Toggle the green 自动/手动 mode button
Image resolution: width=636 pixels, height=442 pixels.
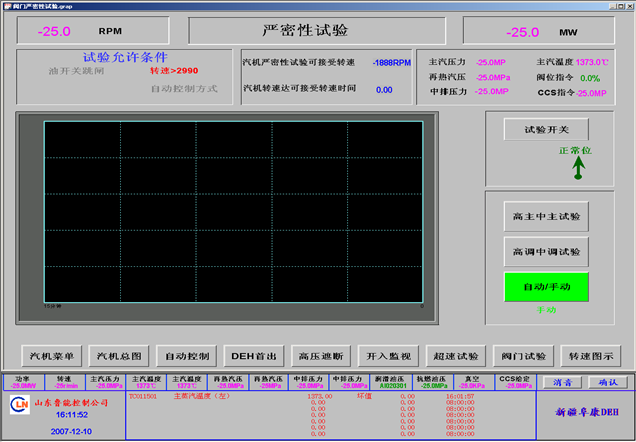(546, 287)
